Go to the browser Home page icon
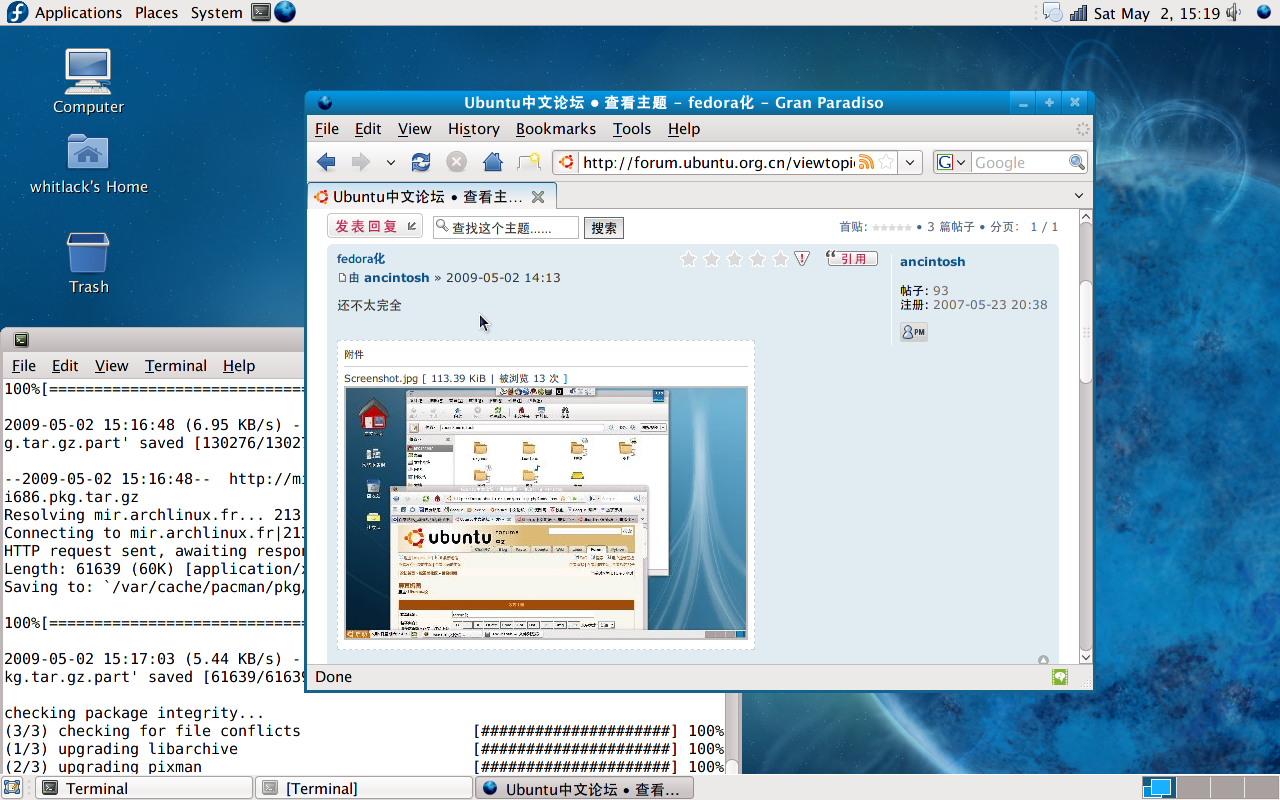 click(x=492, y=162)
